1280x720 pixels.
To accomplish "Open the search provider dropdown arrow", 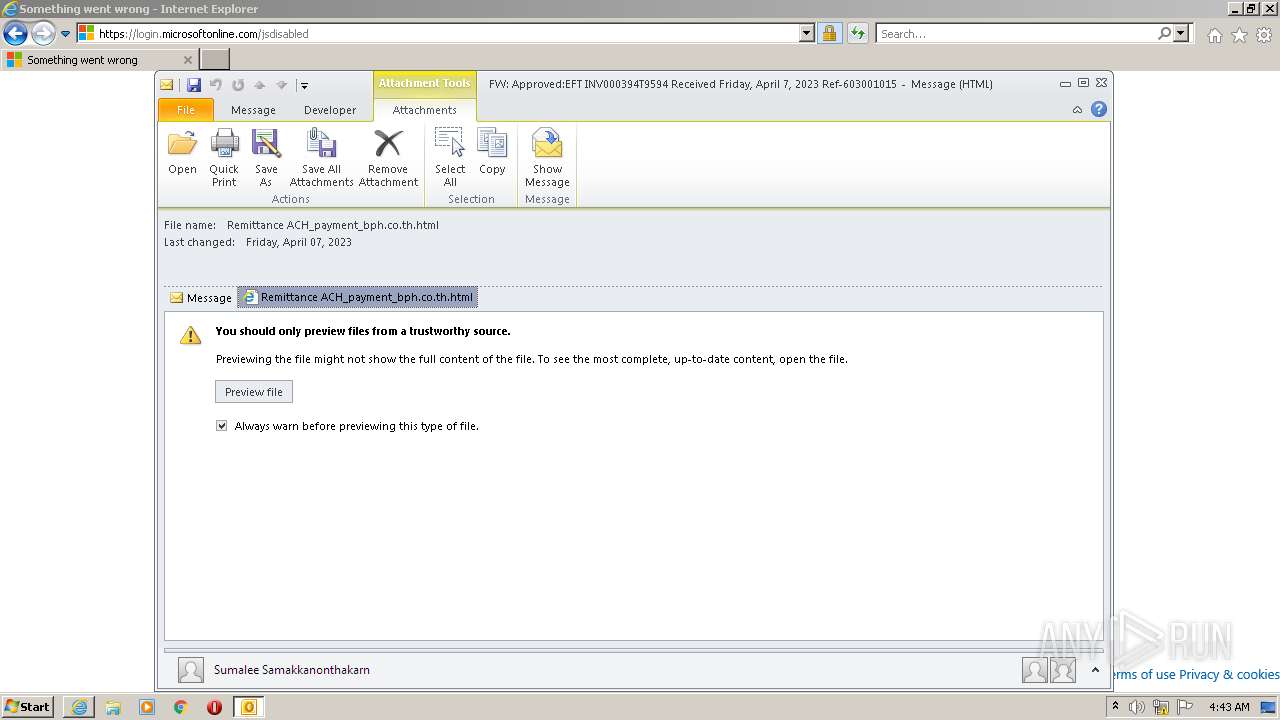I will pyautogui.click(x=1182, y=33).
